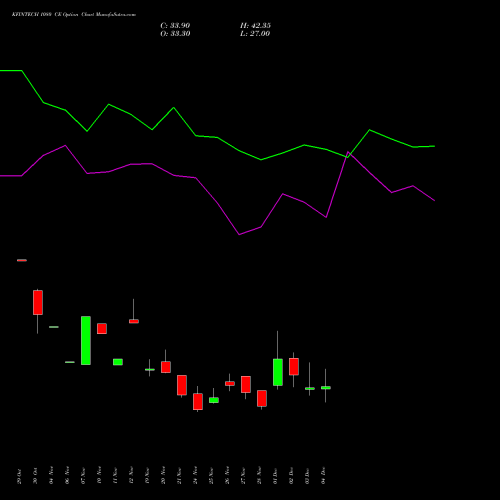500x500 pixels.
Task: Select the close value C: 33.90
Action: click(175, 26)
